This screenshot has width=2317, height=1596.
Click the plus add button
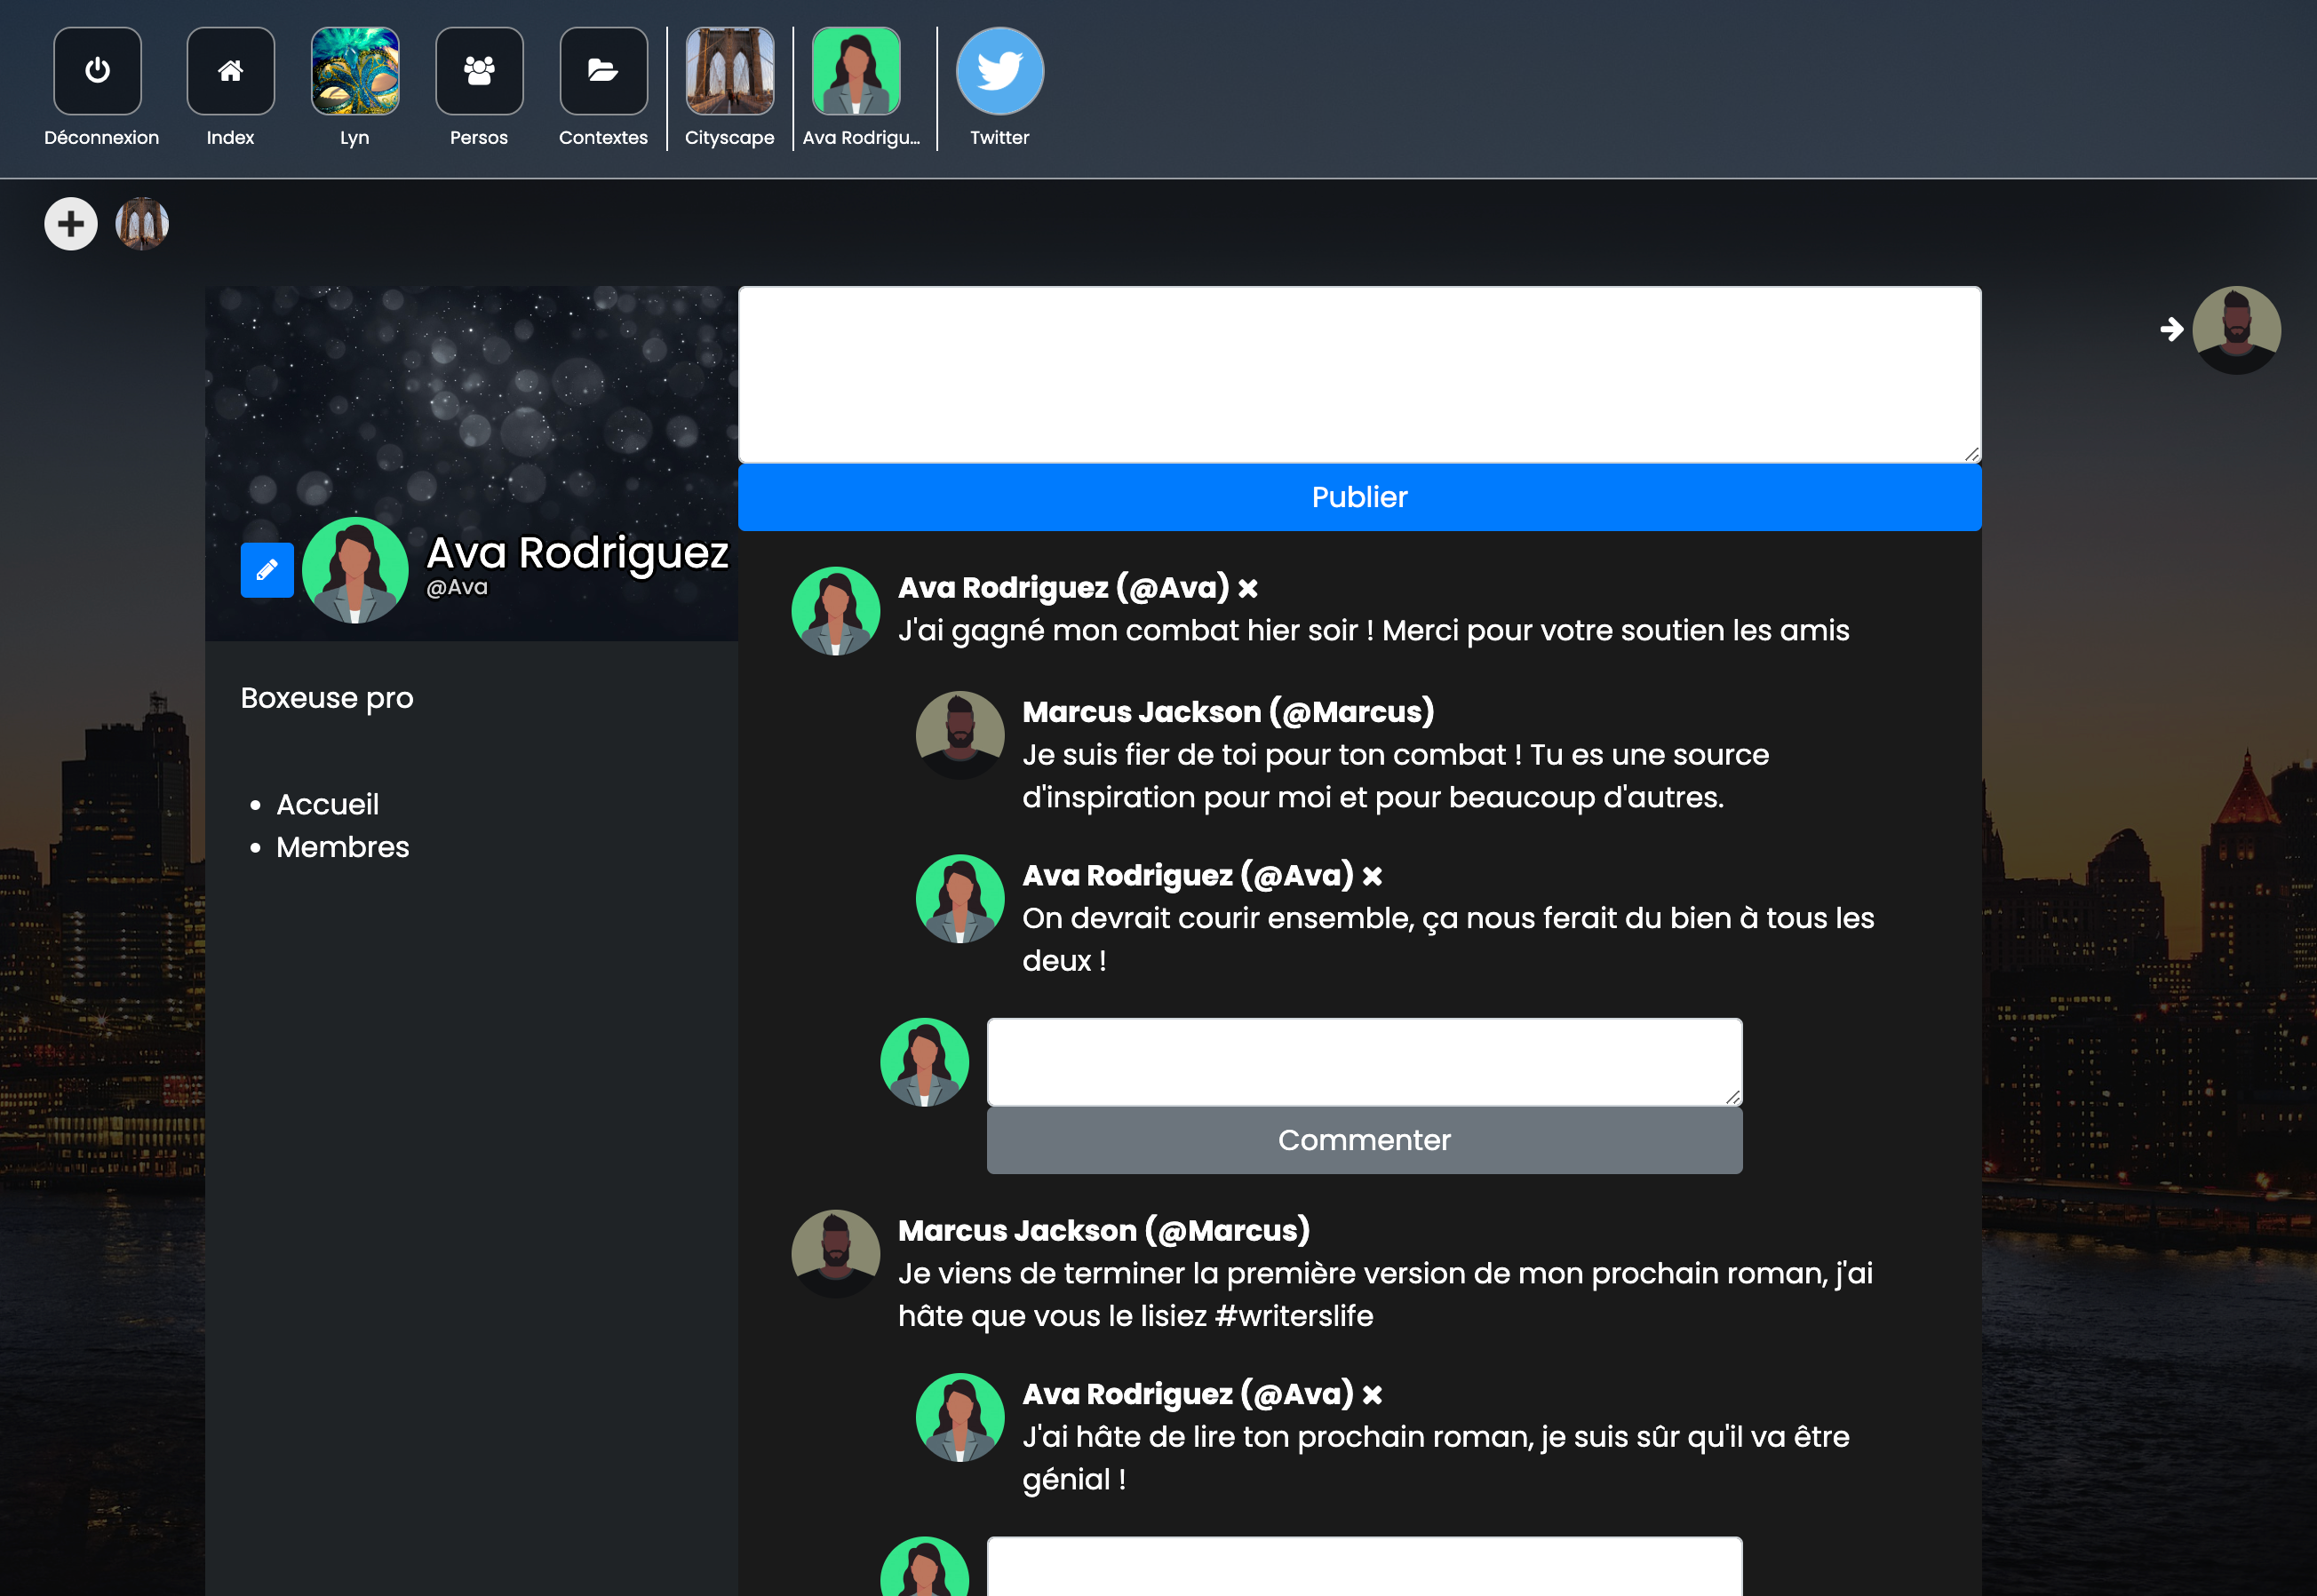(x=71, y=224)
